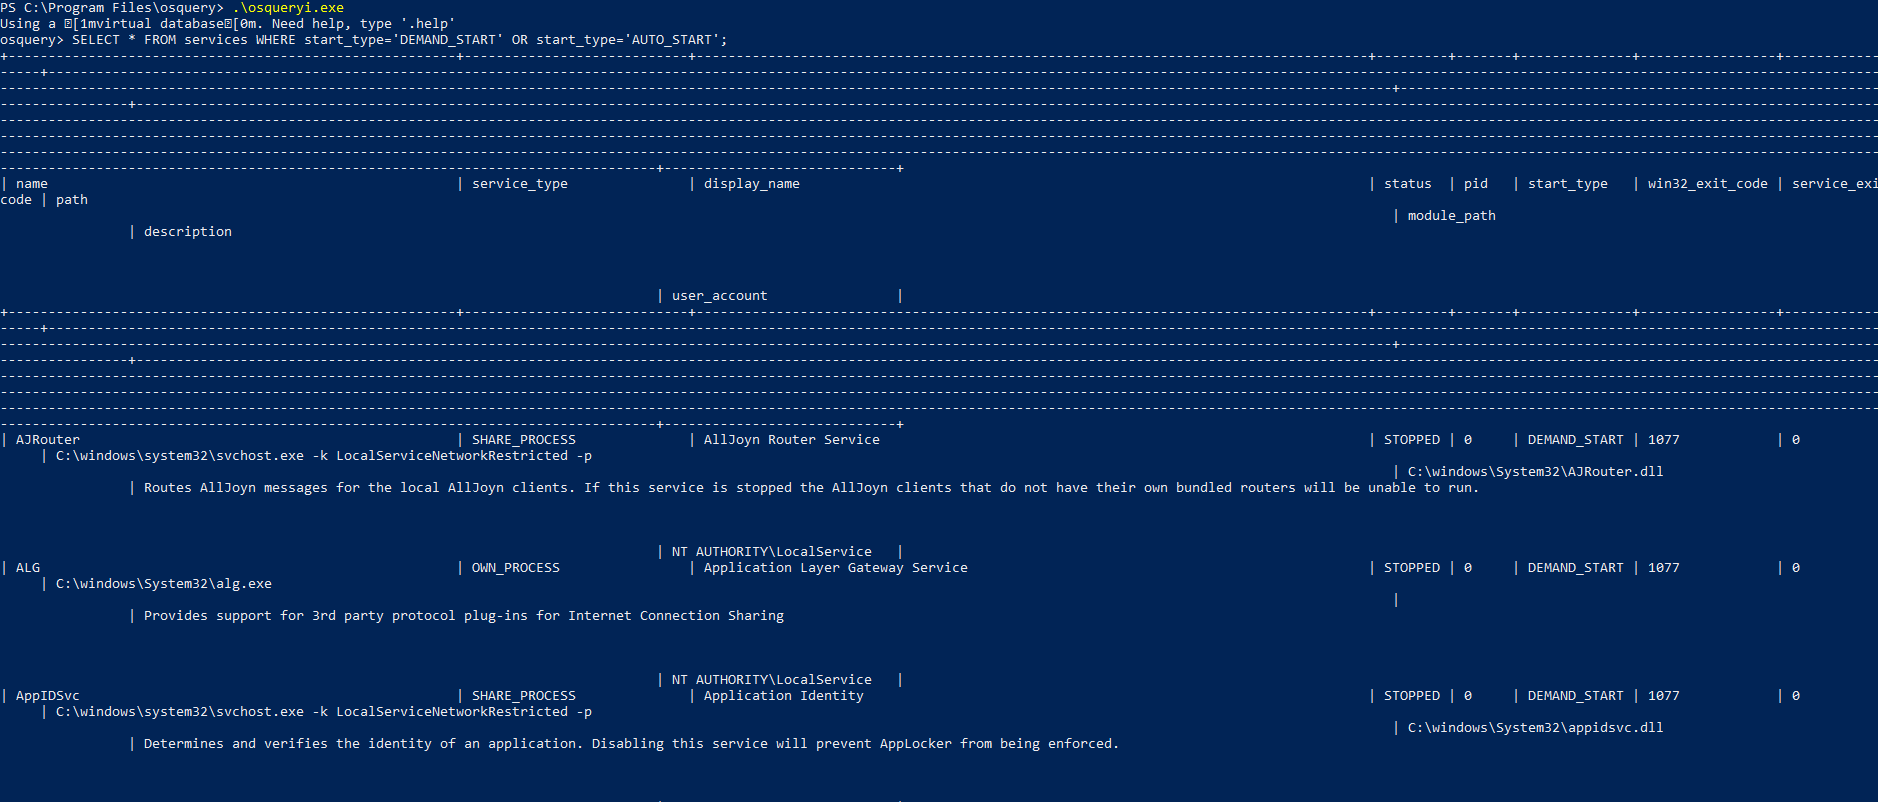Click the user_account column header

tap(719, 296)
